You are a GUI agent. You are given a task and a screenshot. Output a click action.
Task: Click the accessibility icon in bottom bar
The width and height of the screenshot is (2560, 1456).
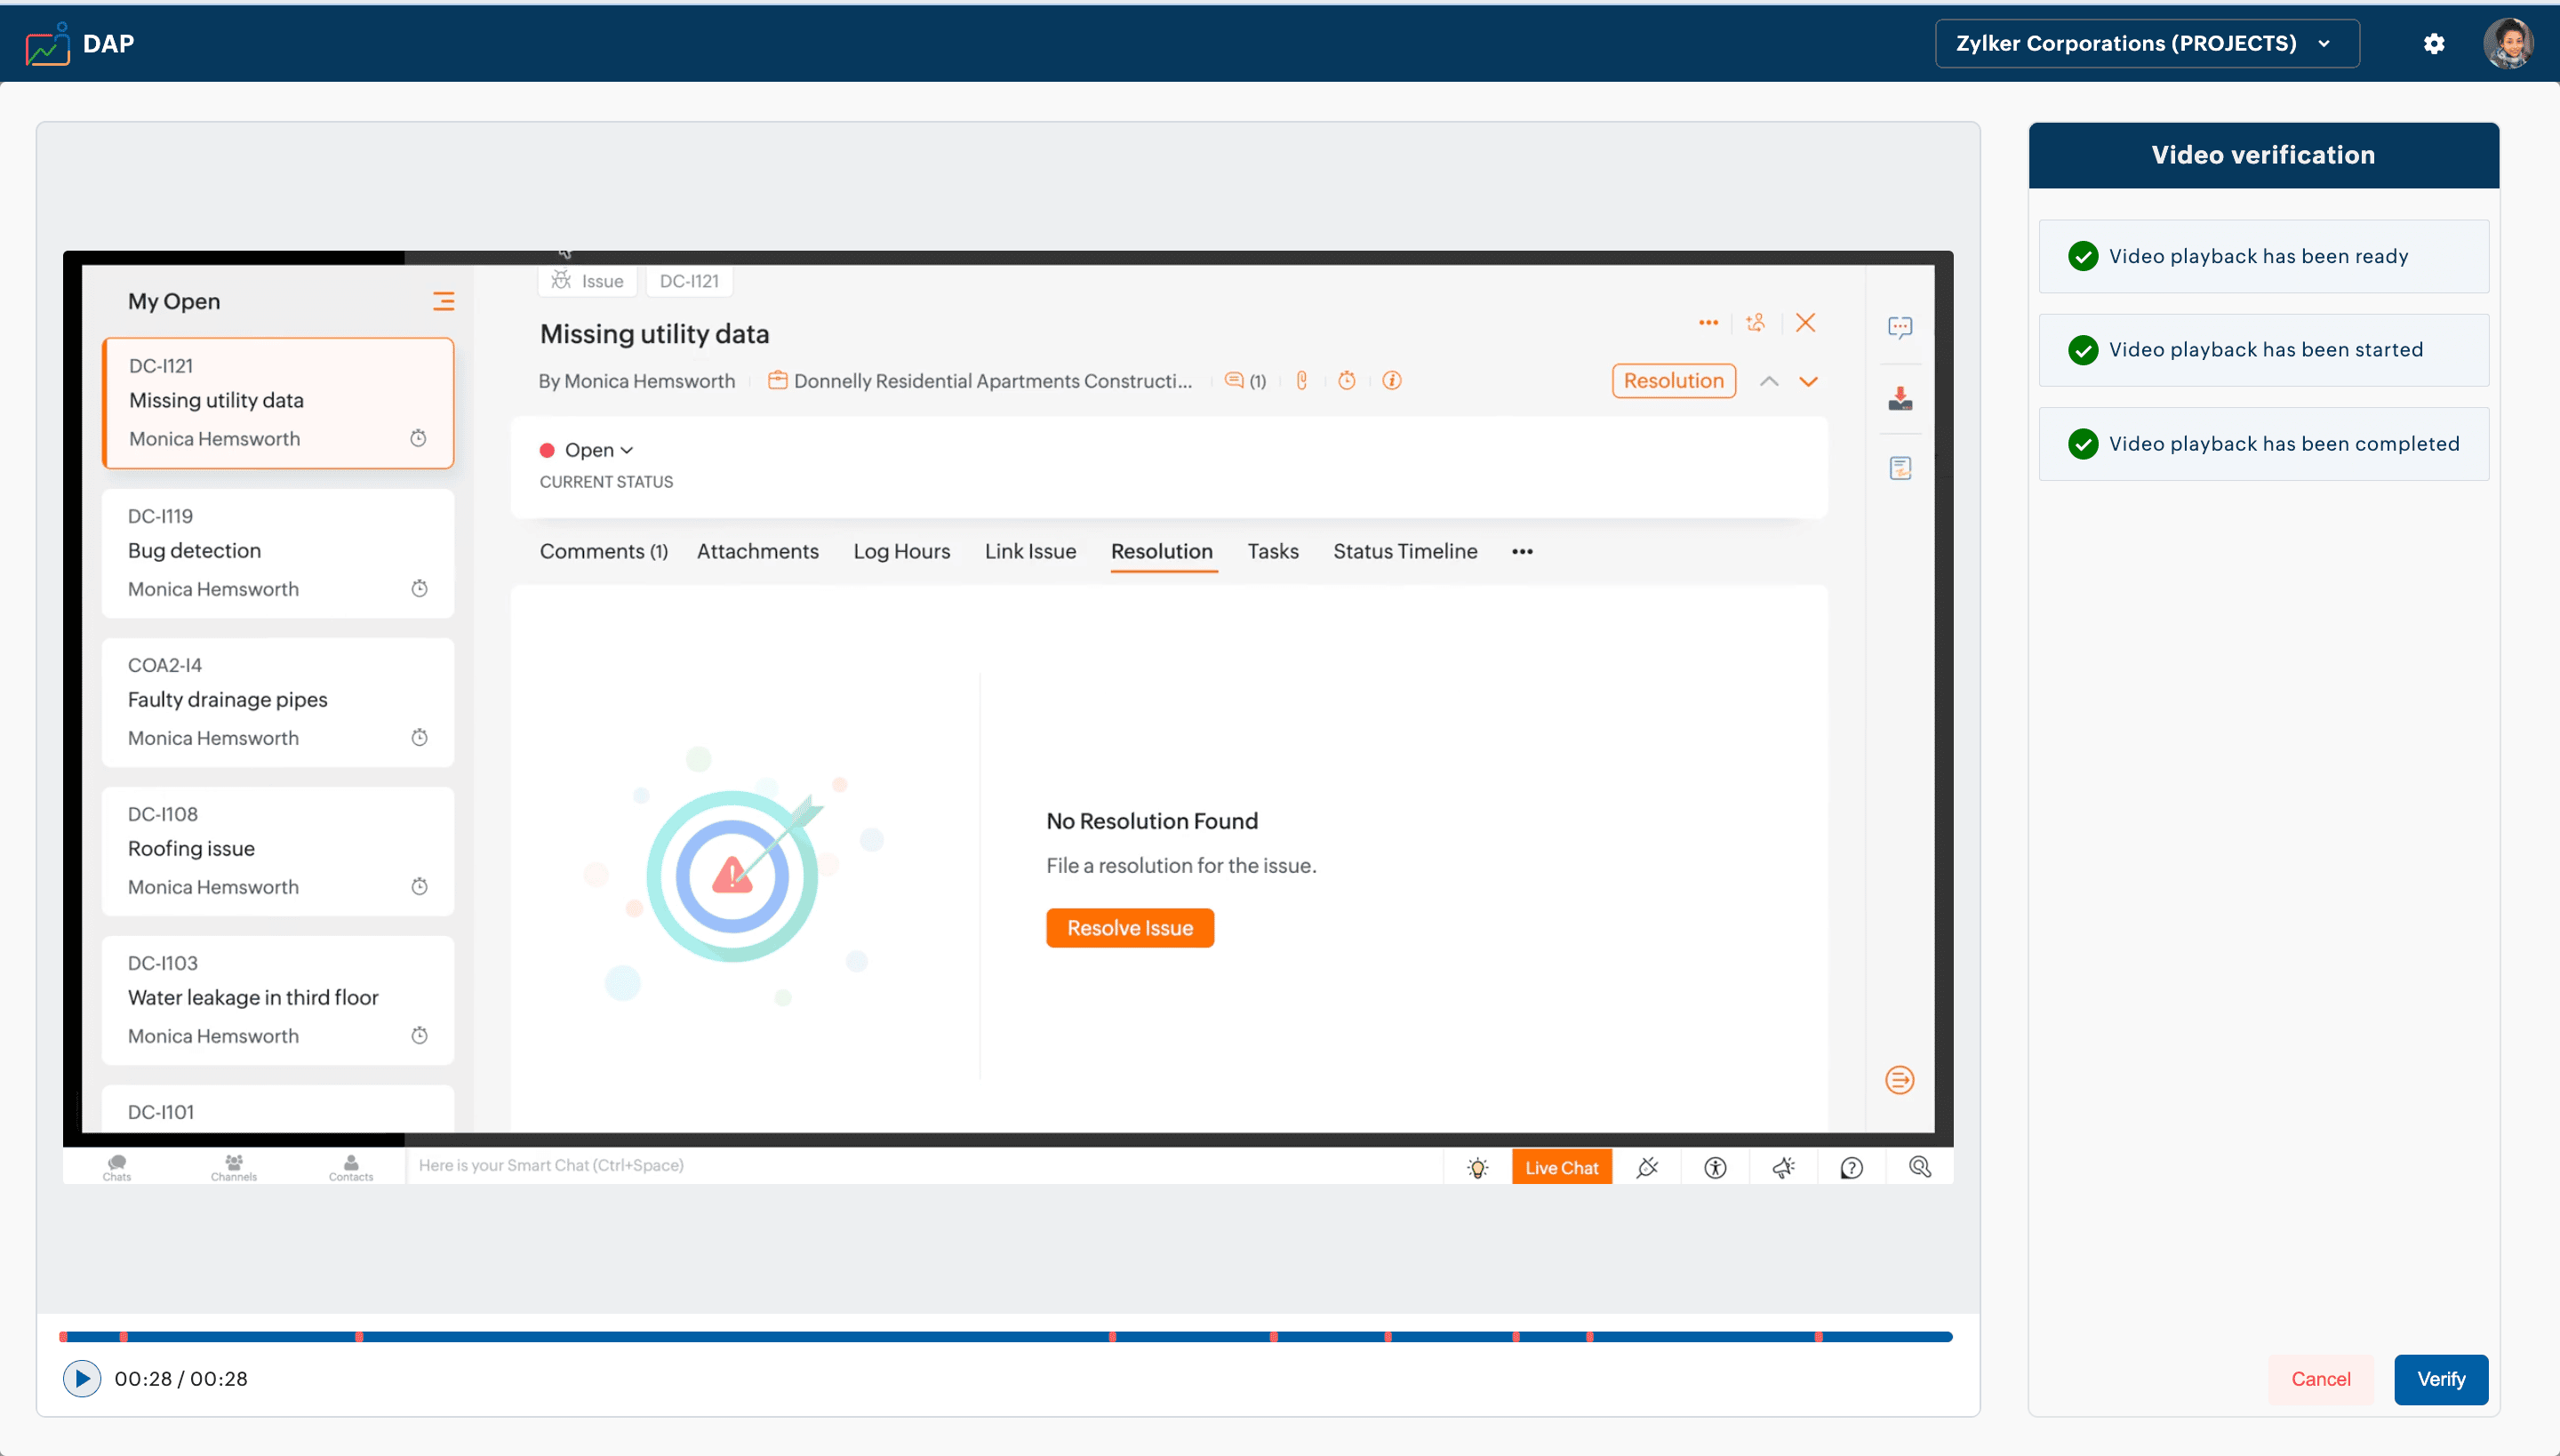[1715, 1167]
